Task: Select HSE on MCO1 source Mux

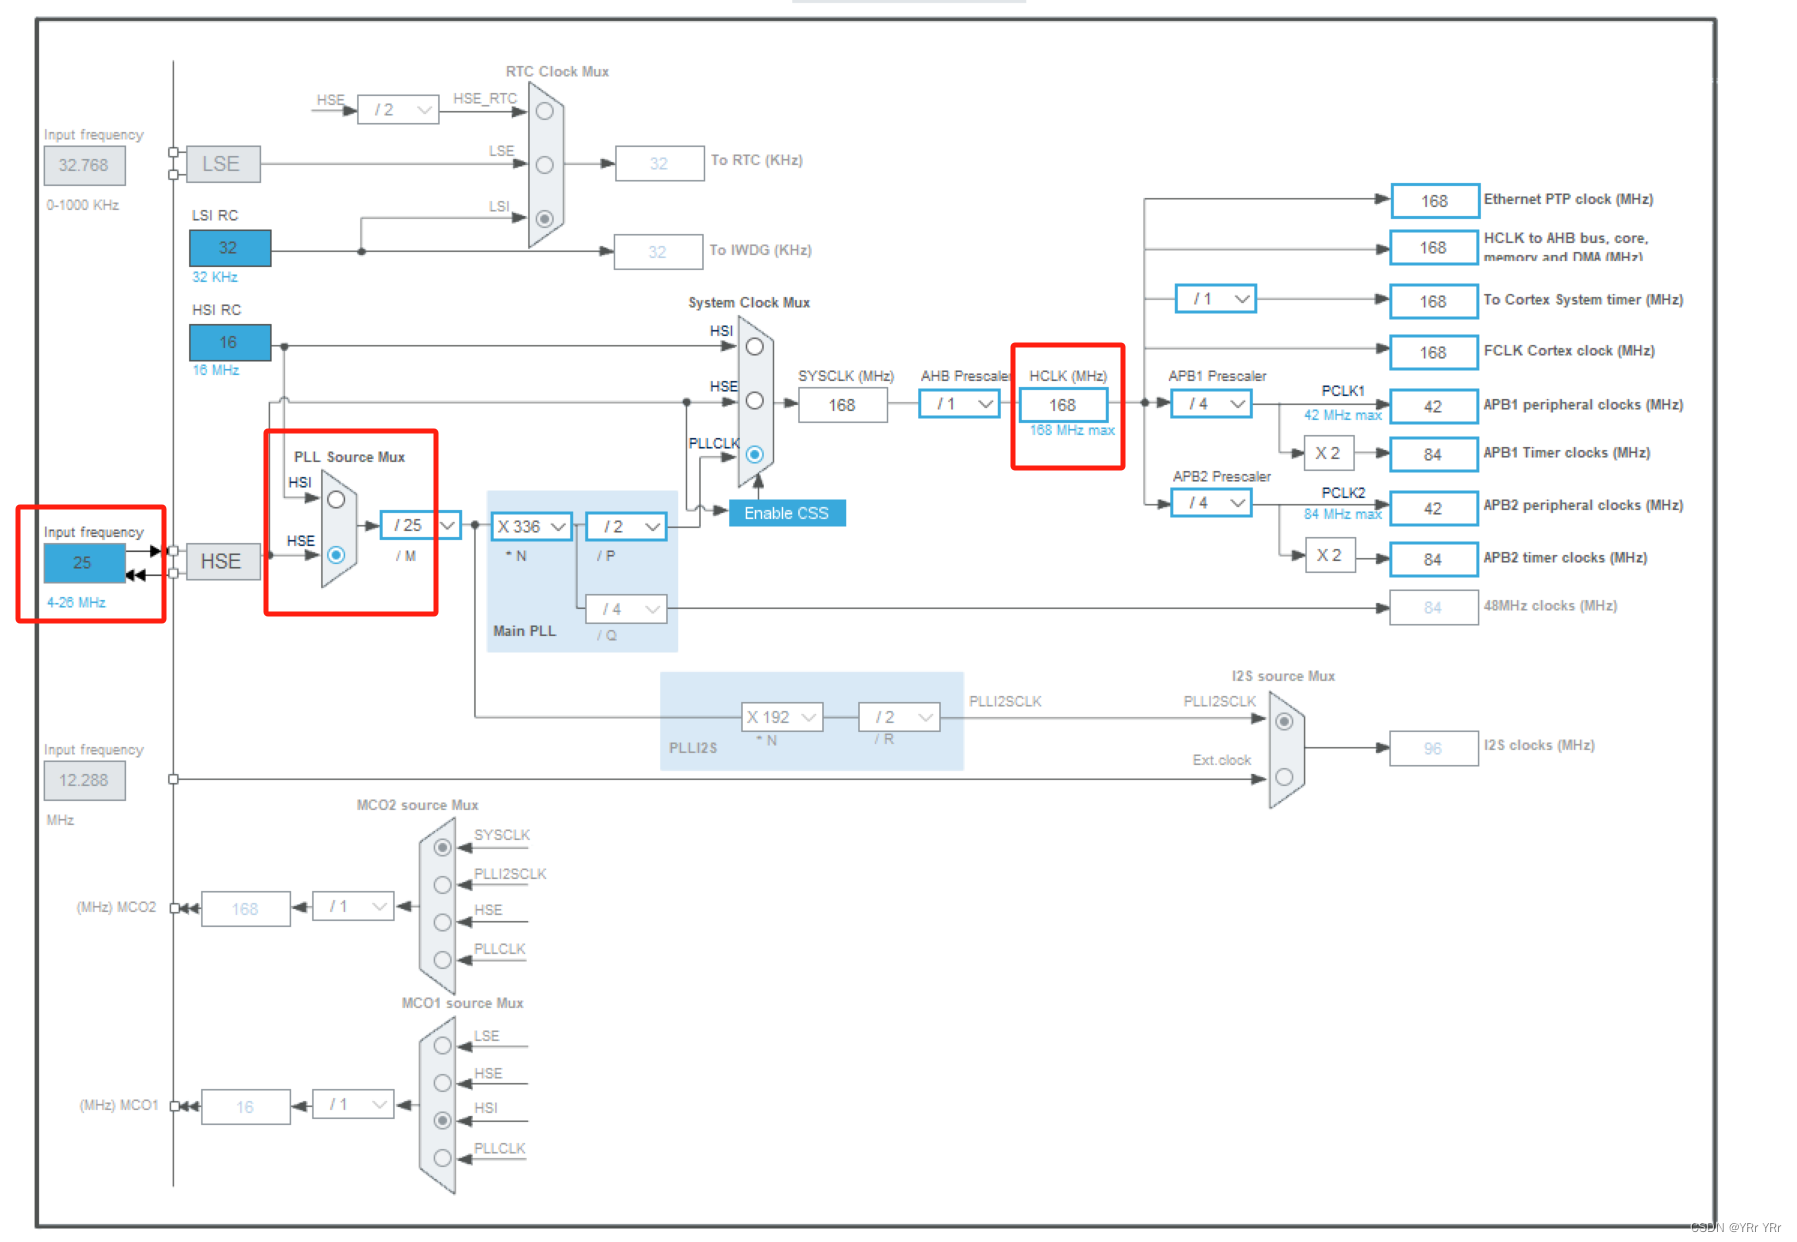Action: tap(442, 1083)
